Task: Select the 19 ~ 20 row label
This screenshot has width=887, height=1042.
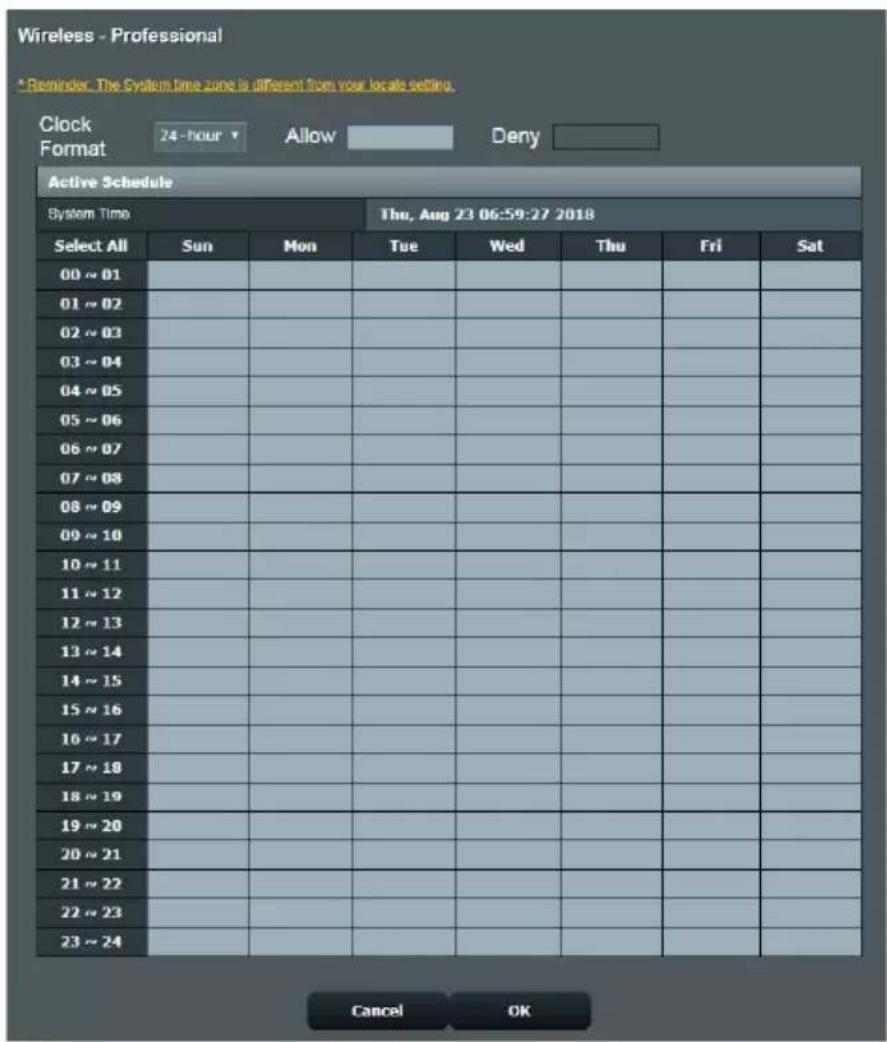Action: coord(92,826)
